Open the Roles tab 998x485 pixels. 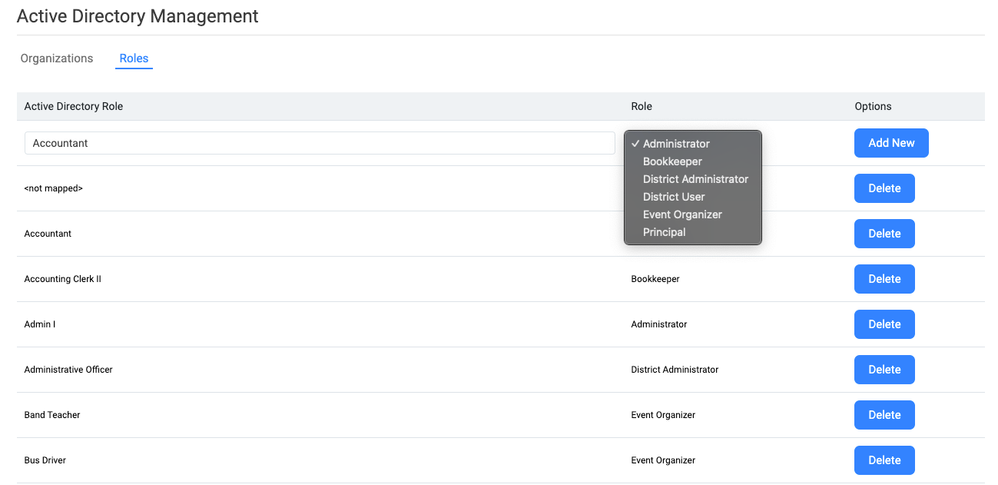(x=134, y=59)
